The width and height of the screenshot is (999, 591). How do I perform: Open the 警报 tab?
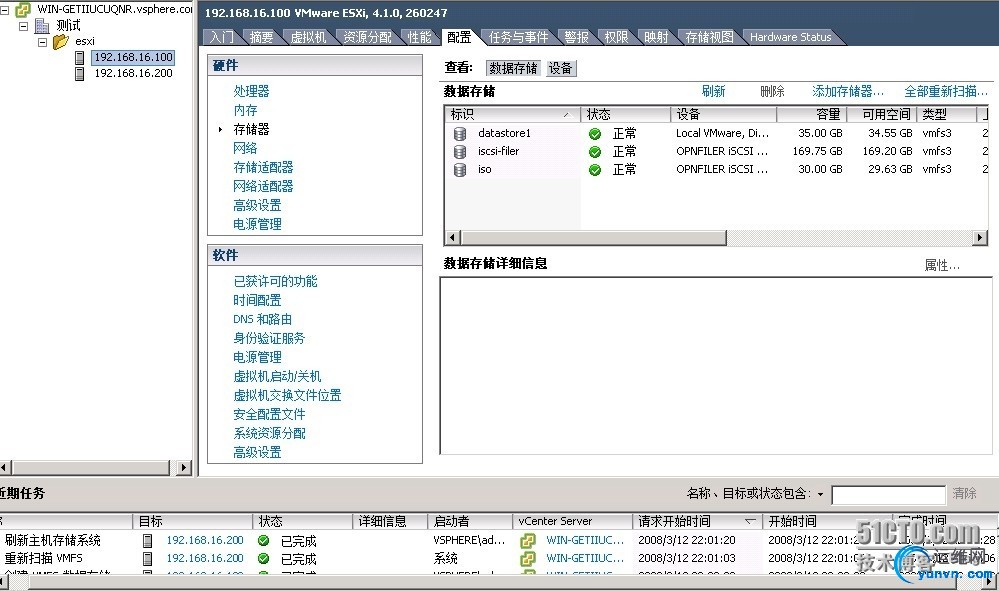[x=576, y=37]
